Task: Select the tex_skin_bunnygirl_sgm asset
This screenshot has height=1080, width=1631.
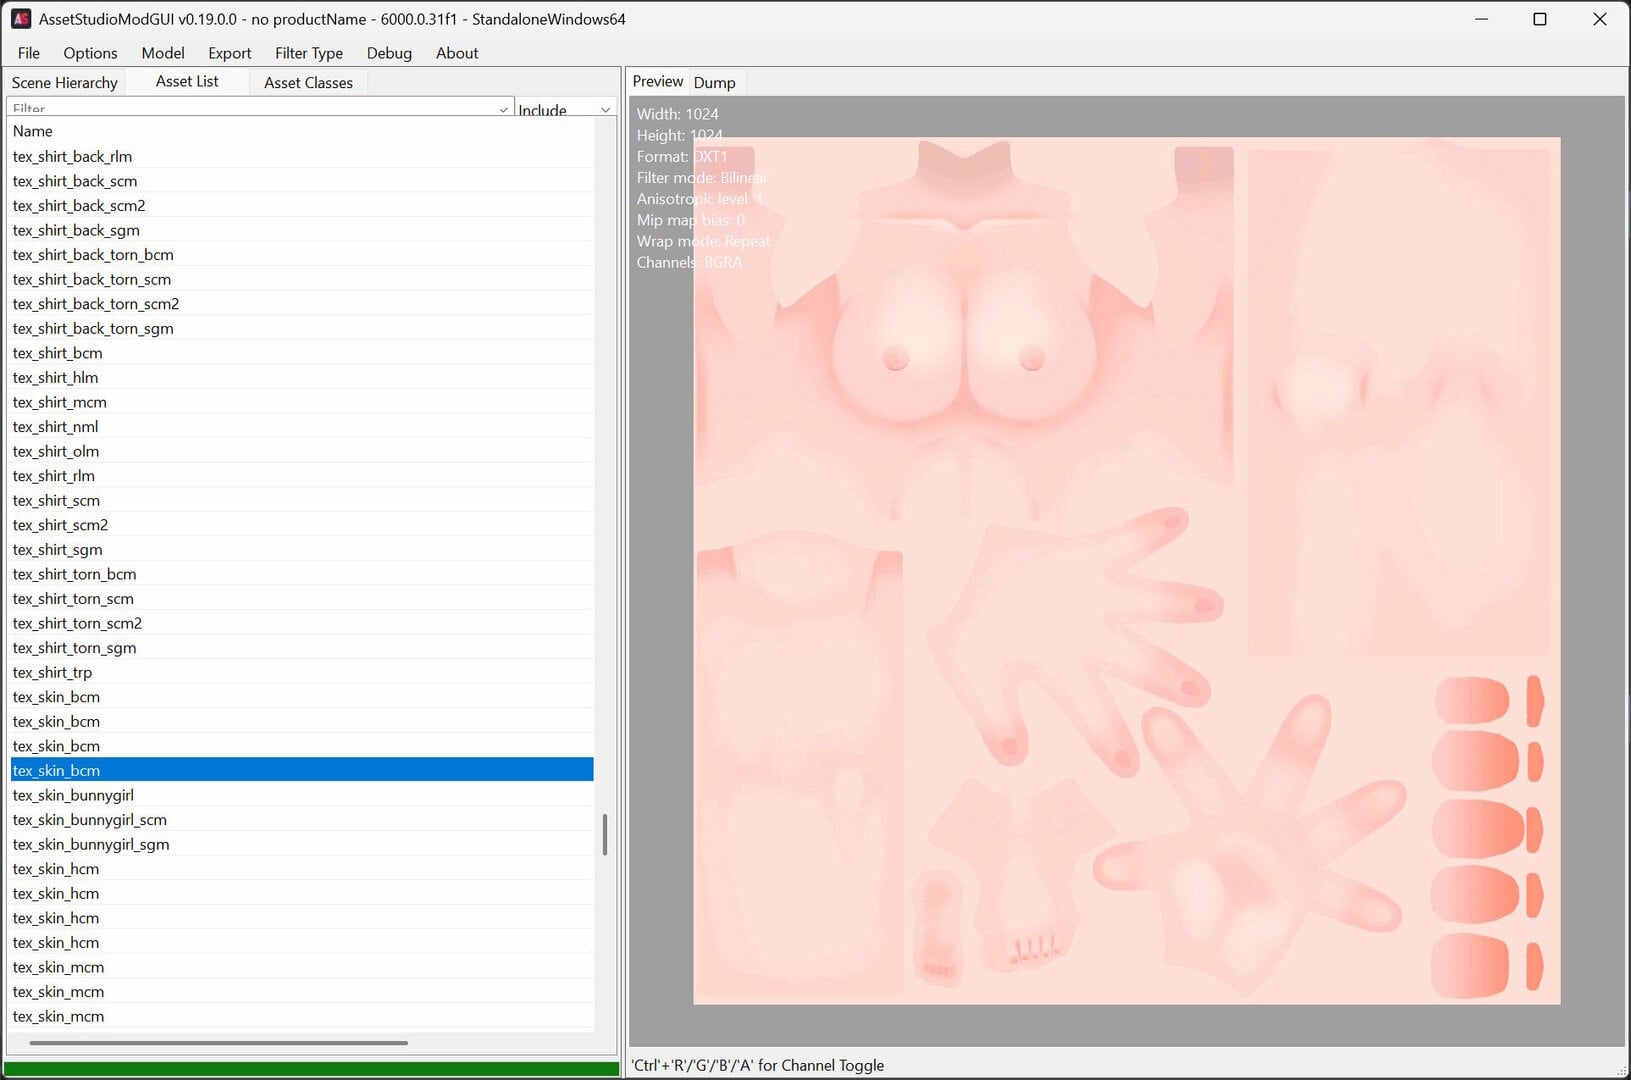Action: pos(301,844)
